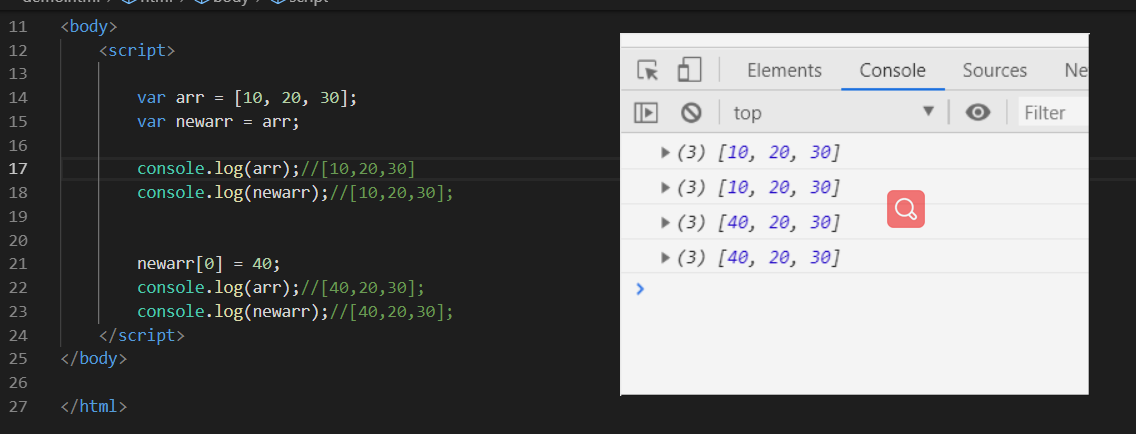1136x434 pixels.
Task: Toggle the device toolbar icon in DevTools
Action: pos(689,70)
